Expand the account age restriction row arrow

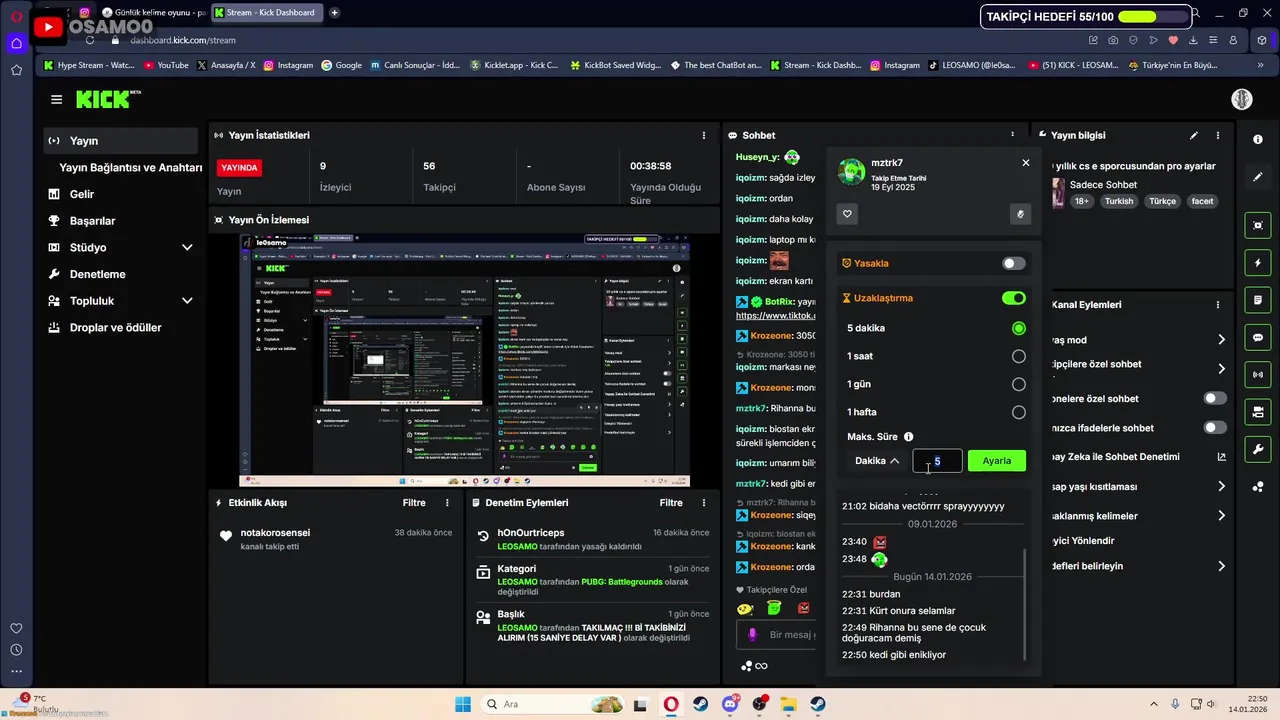(x=1221, y=487)
